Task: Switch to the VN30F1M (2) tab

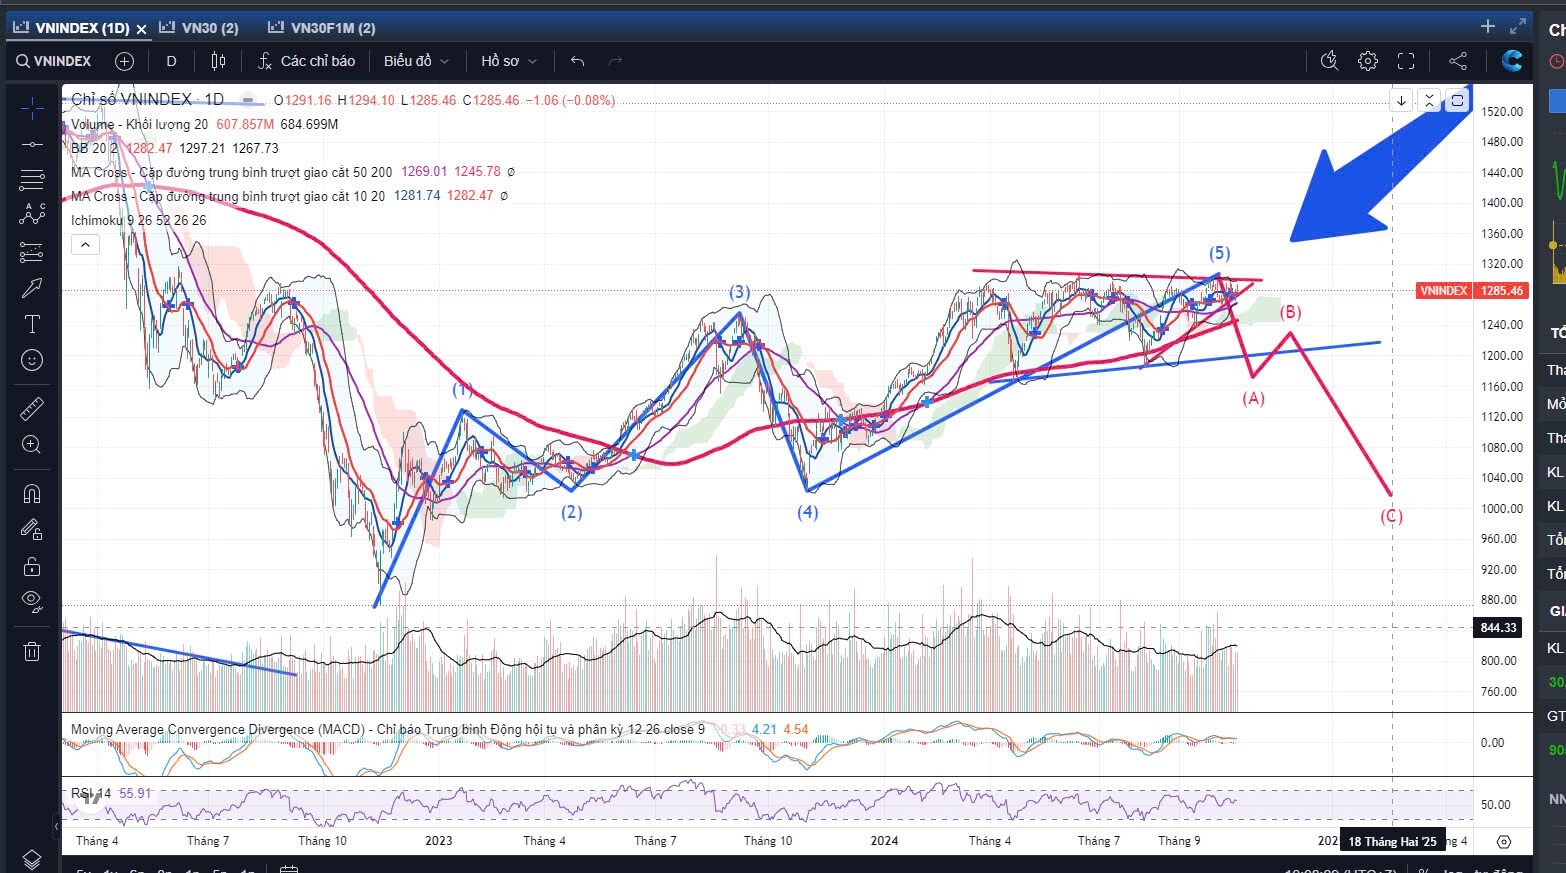Action: click(322, 28)
